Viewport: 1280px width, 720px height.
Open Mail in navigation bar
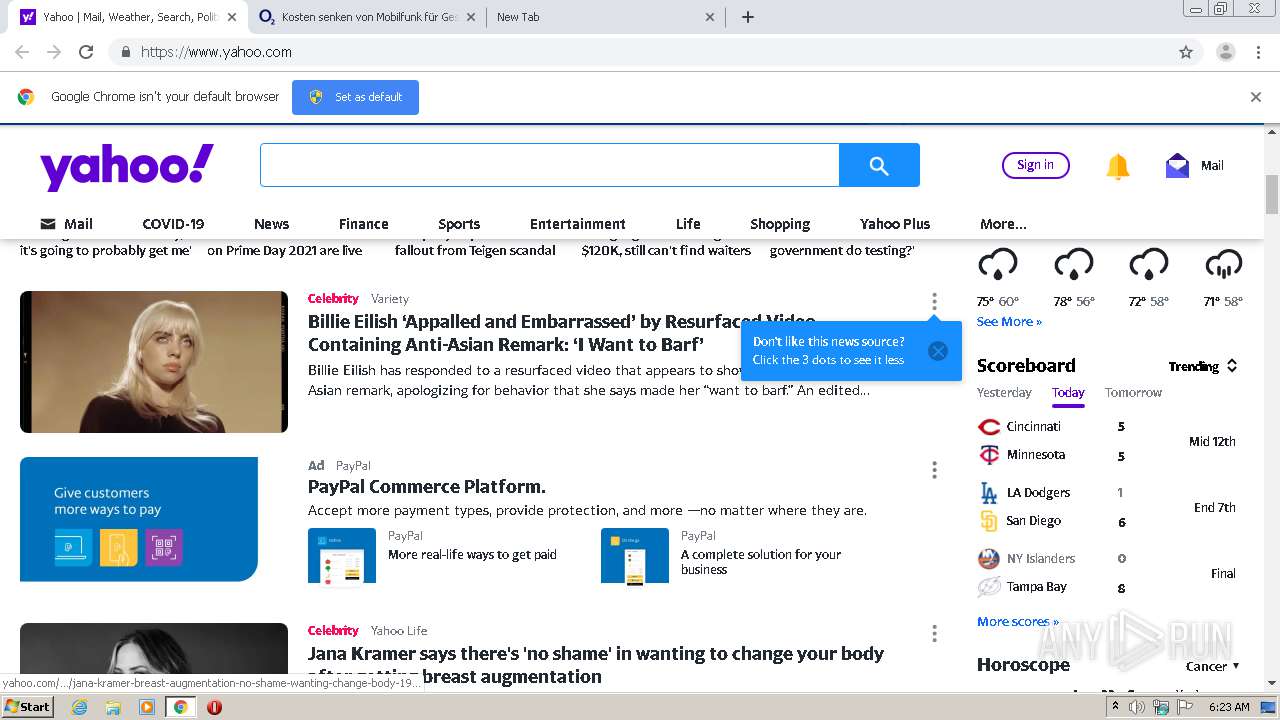tap(66, 224)
